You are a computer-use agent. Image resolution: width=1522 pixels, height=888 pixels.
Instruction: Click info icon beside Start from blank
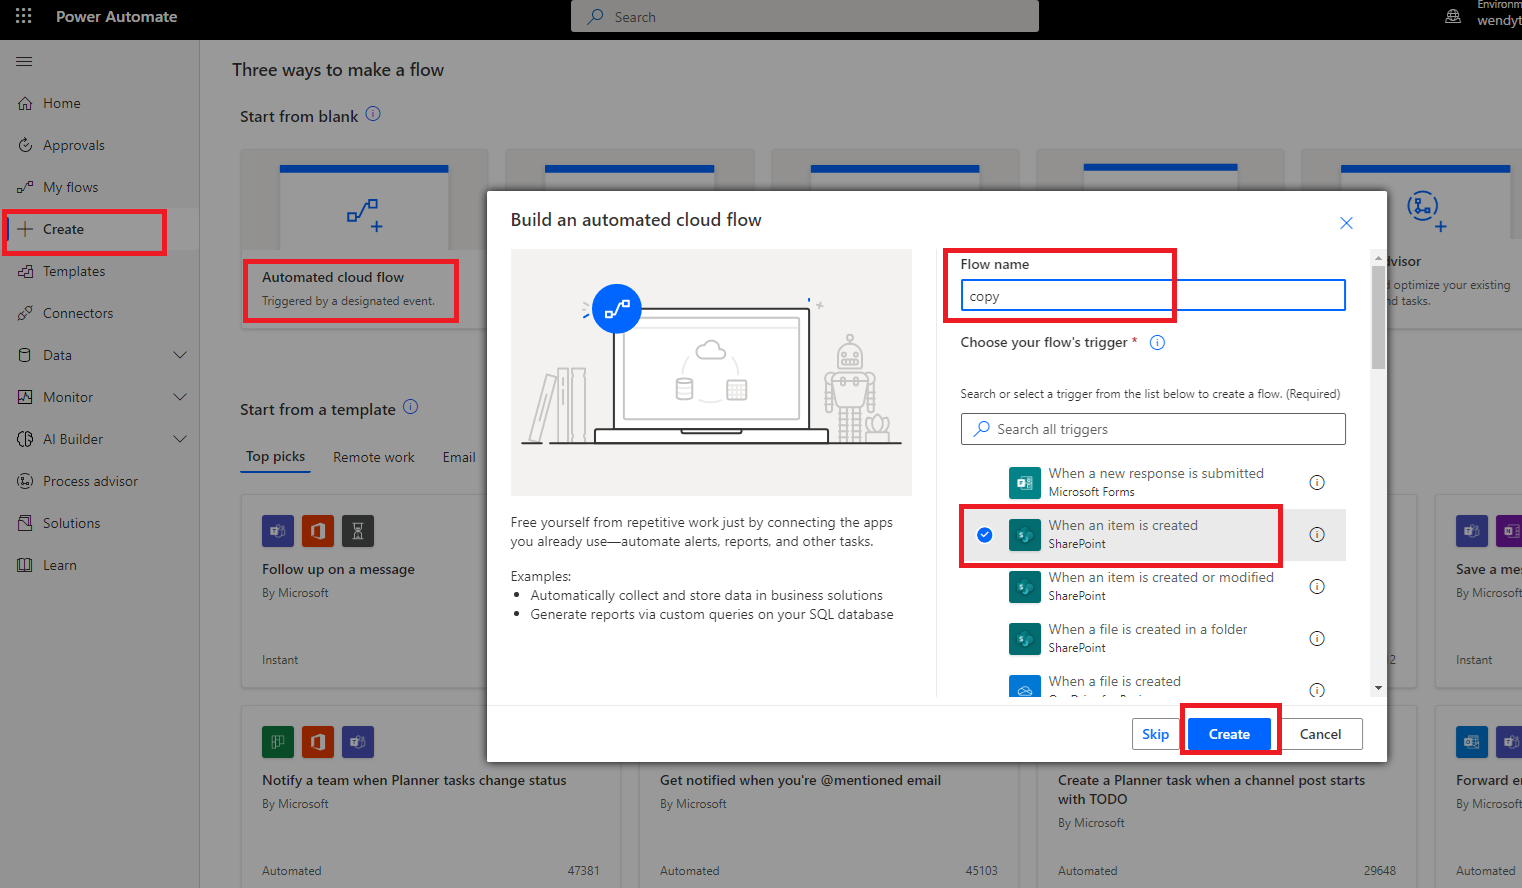pos(373,114)
